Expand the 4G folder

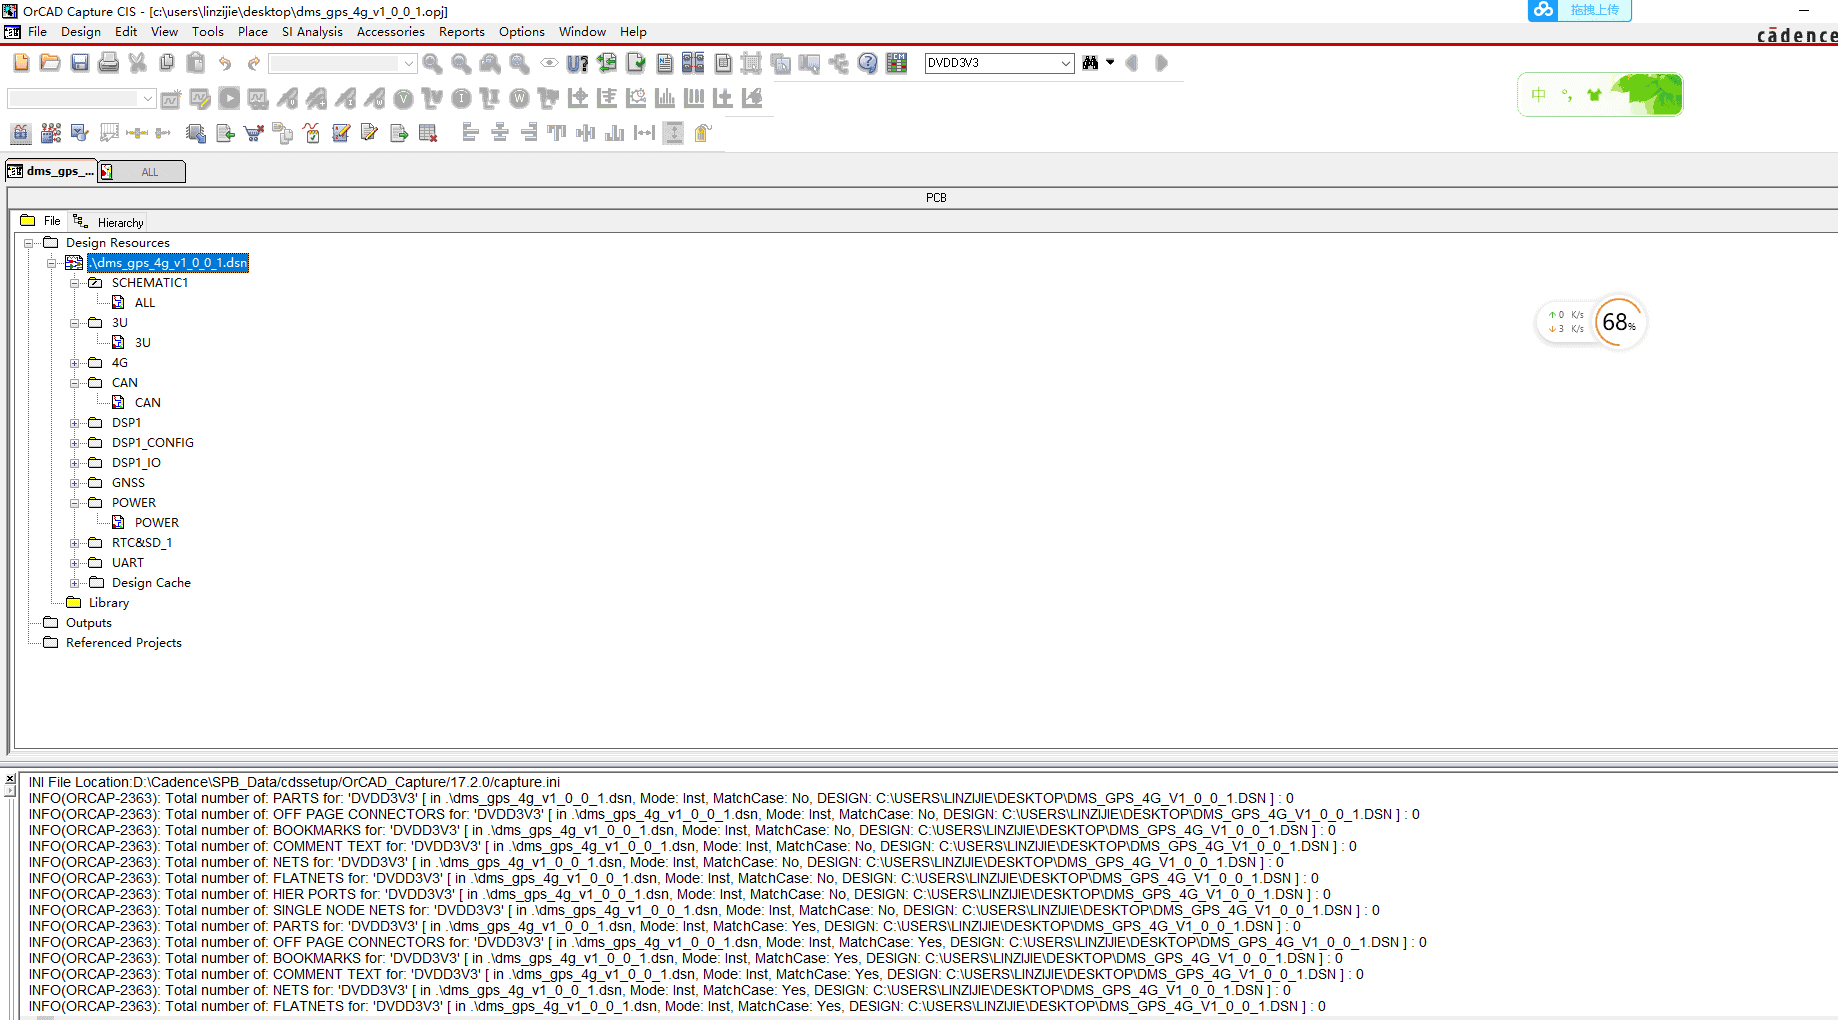coord(75,363)
